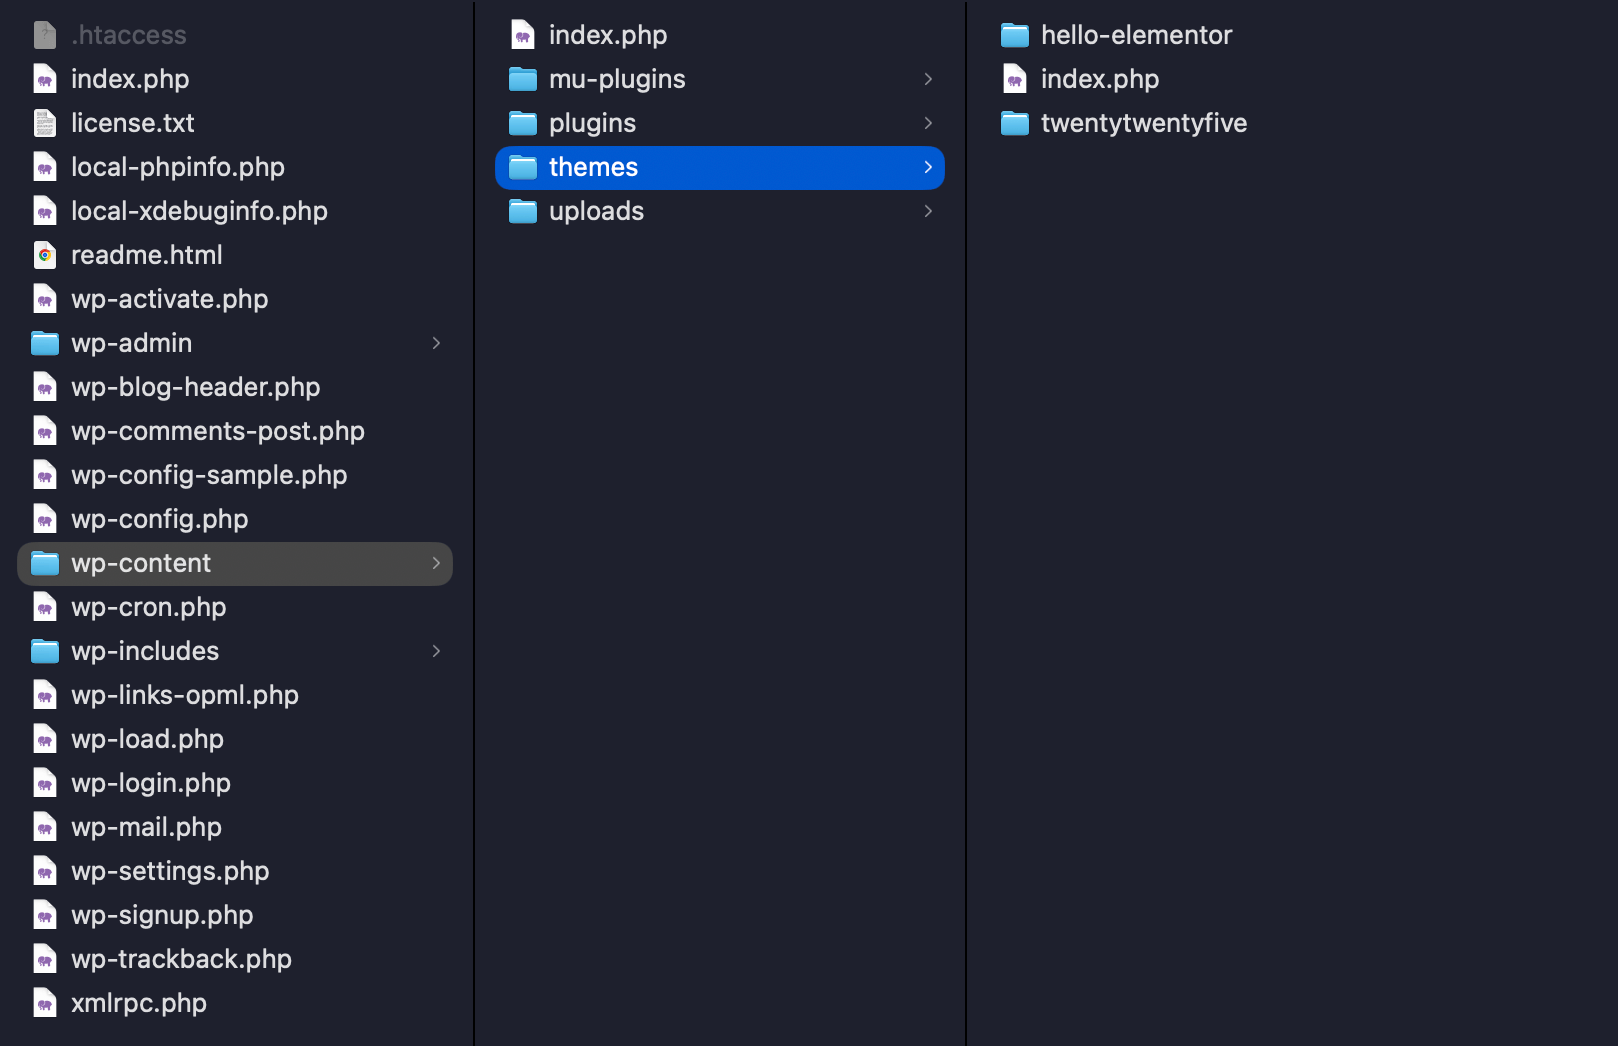
Task: Select the themes folder row
Action: [719, 168]
